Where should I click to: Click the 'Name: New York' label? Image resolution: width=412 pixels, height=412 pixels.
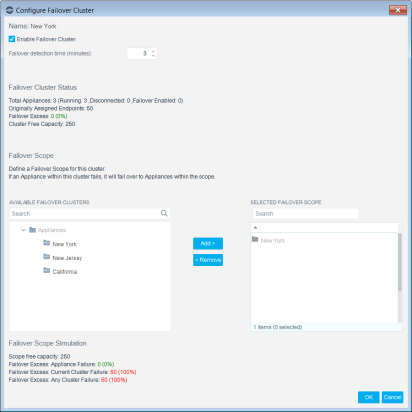tap(32, 26)
